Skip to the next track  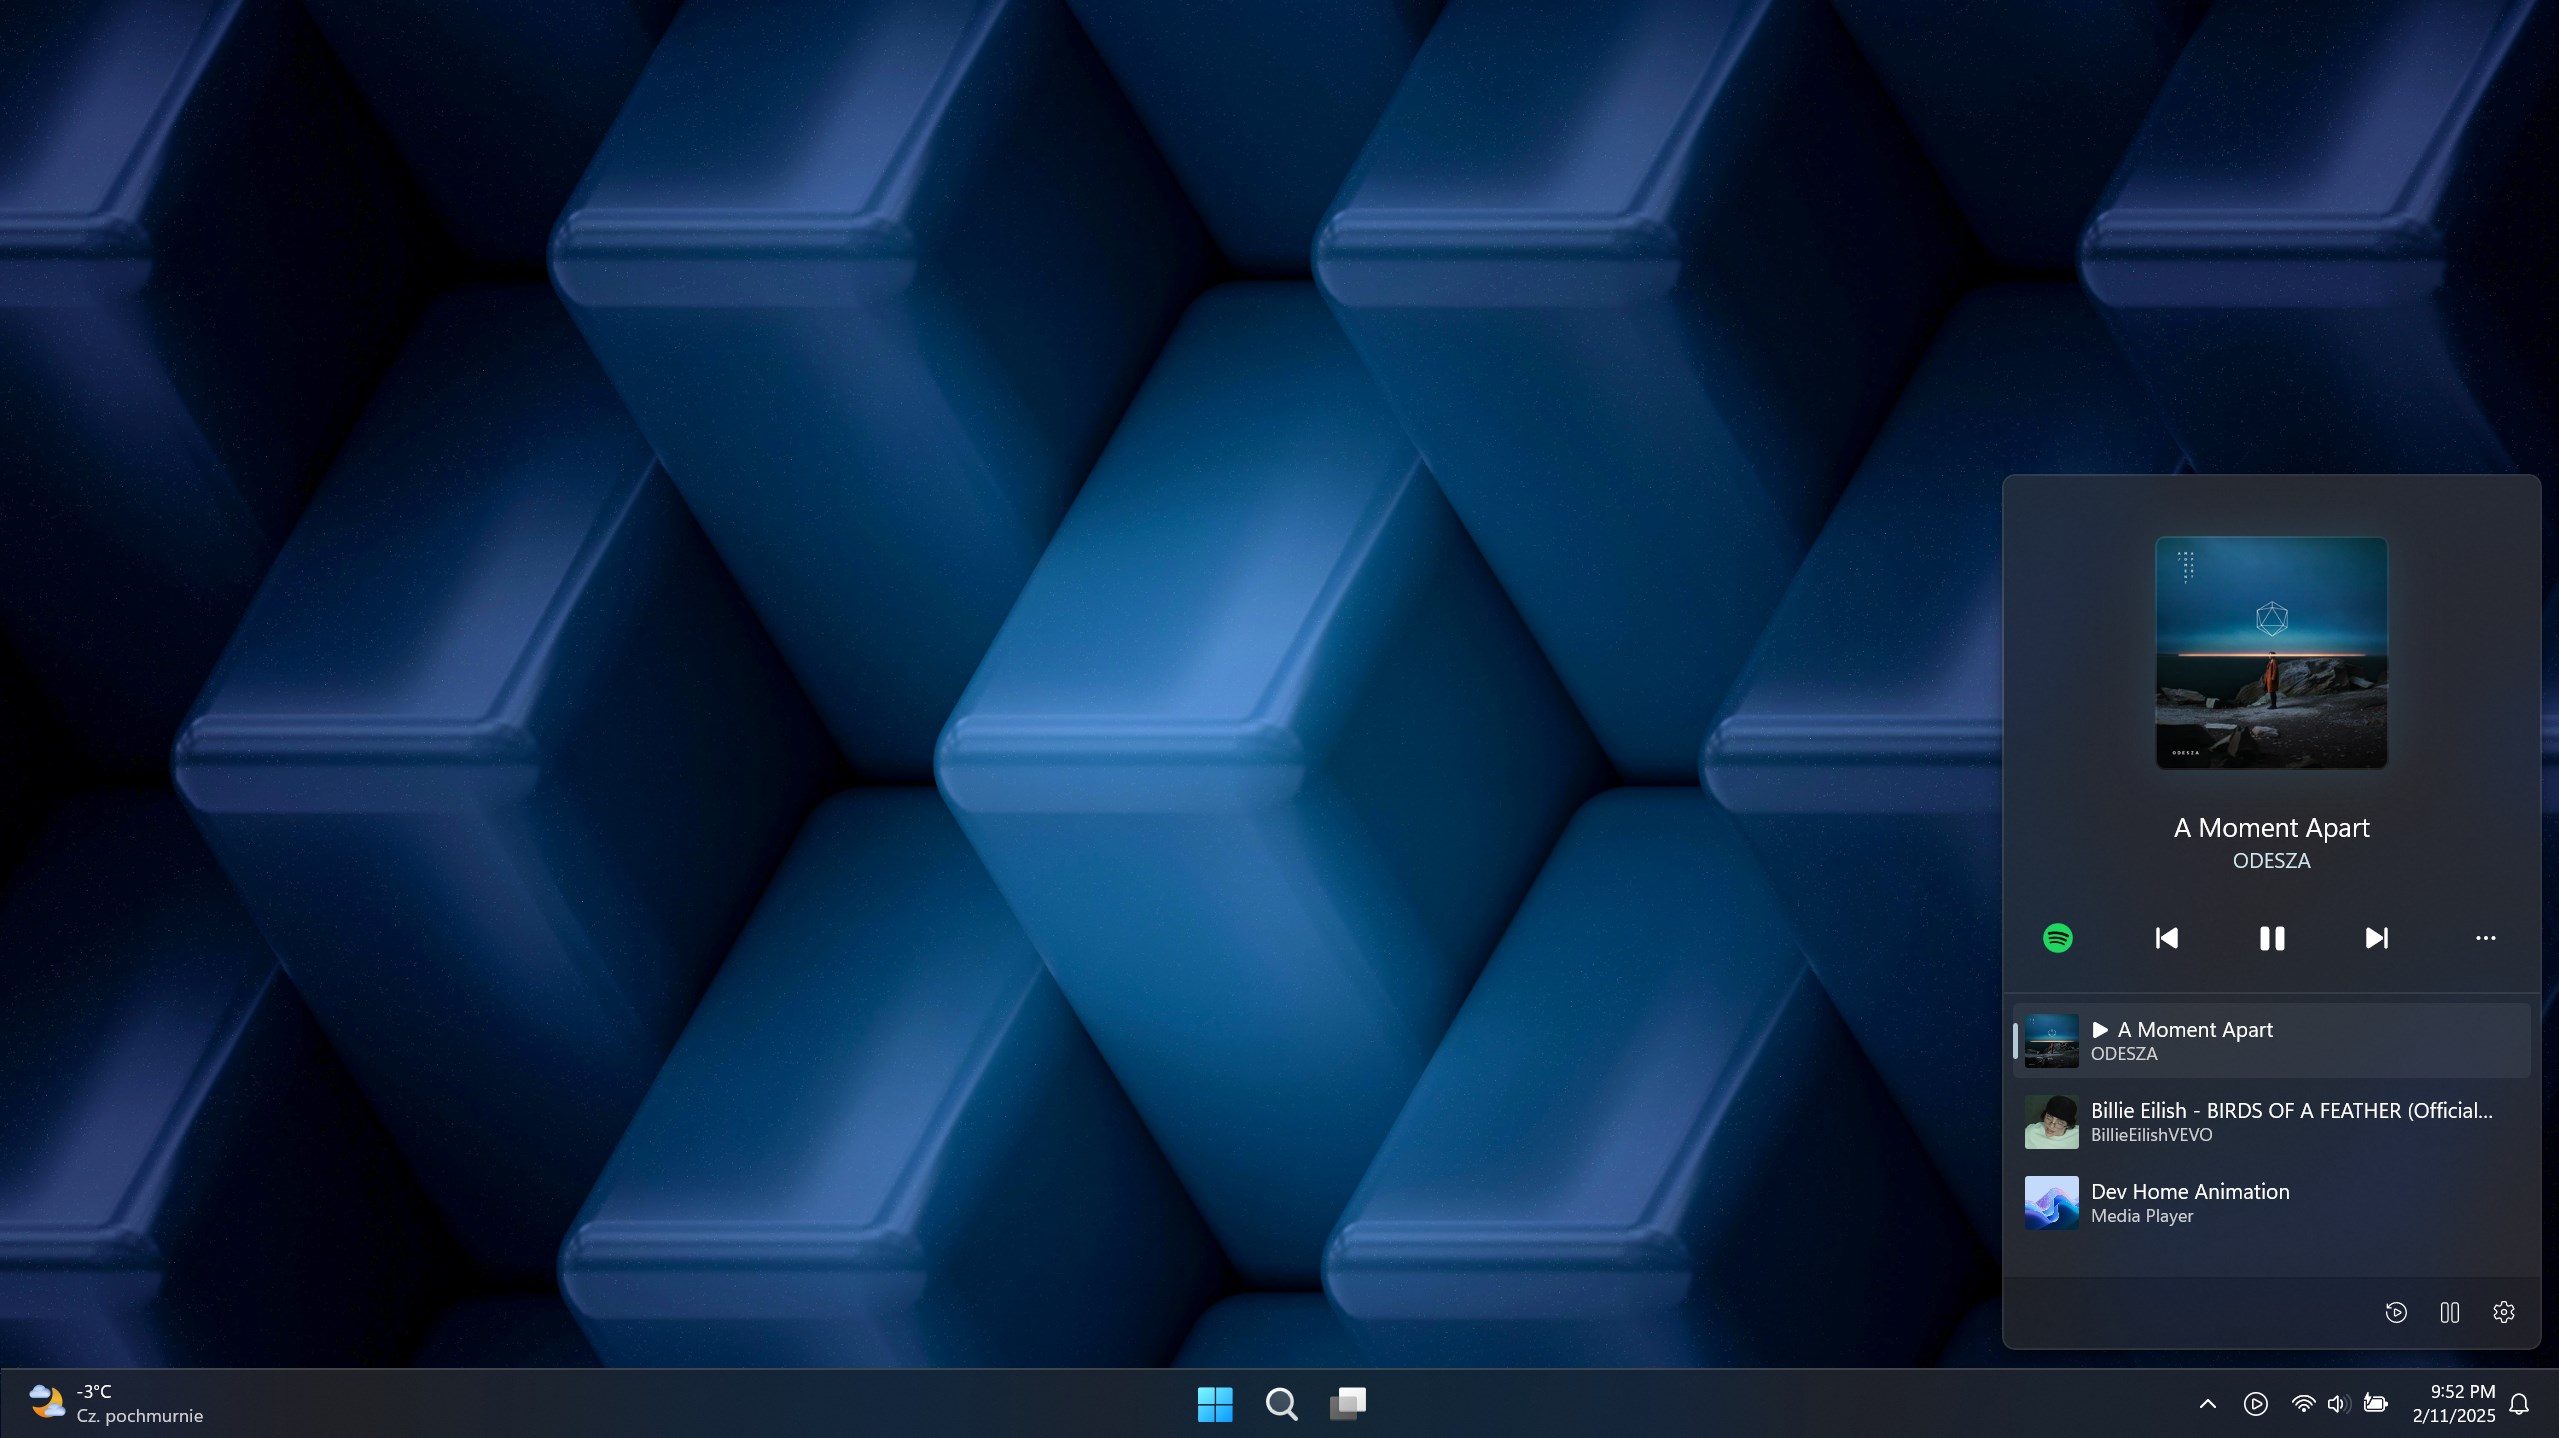click(2376, 938)
